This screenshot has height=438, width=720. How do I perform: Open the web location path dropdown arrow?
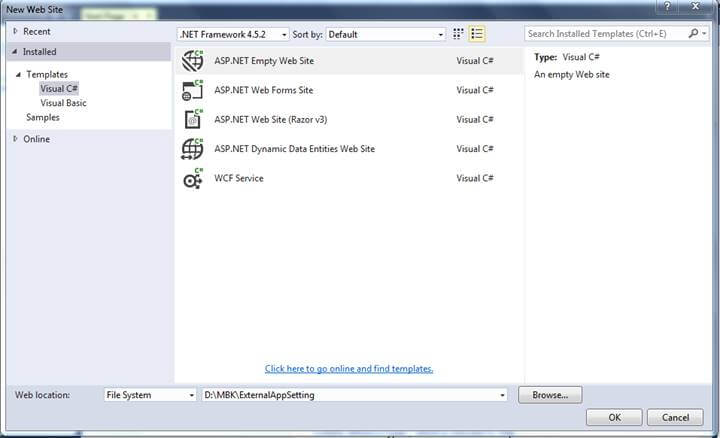click(502, 395)
